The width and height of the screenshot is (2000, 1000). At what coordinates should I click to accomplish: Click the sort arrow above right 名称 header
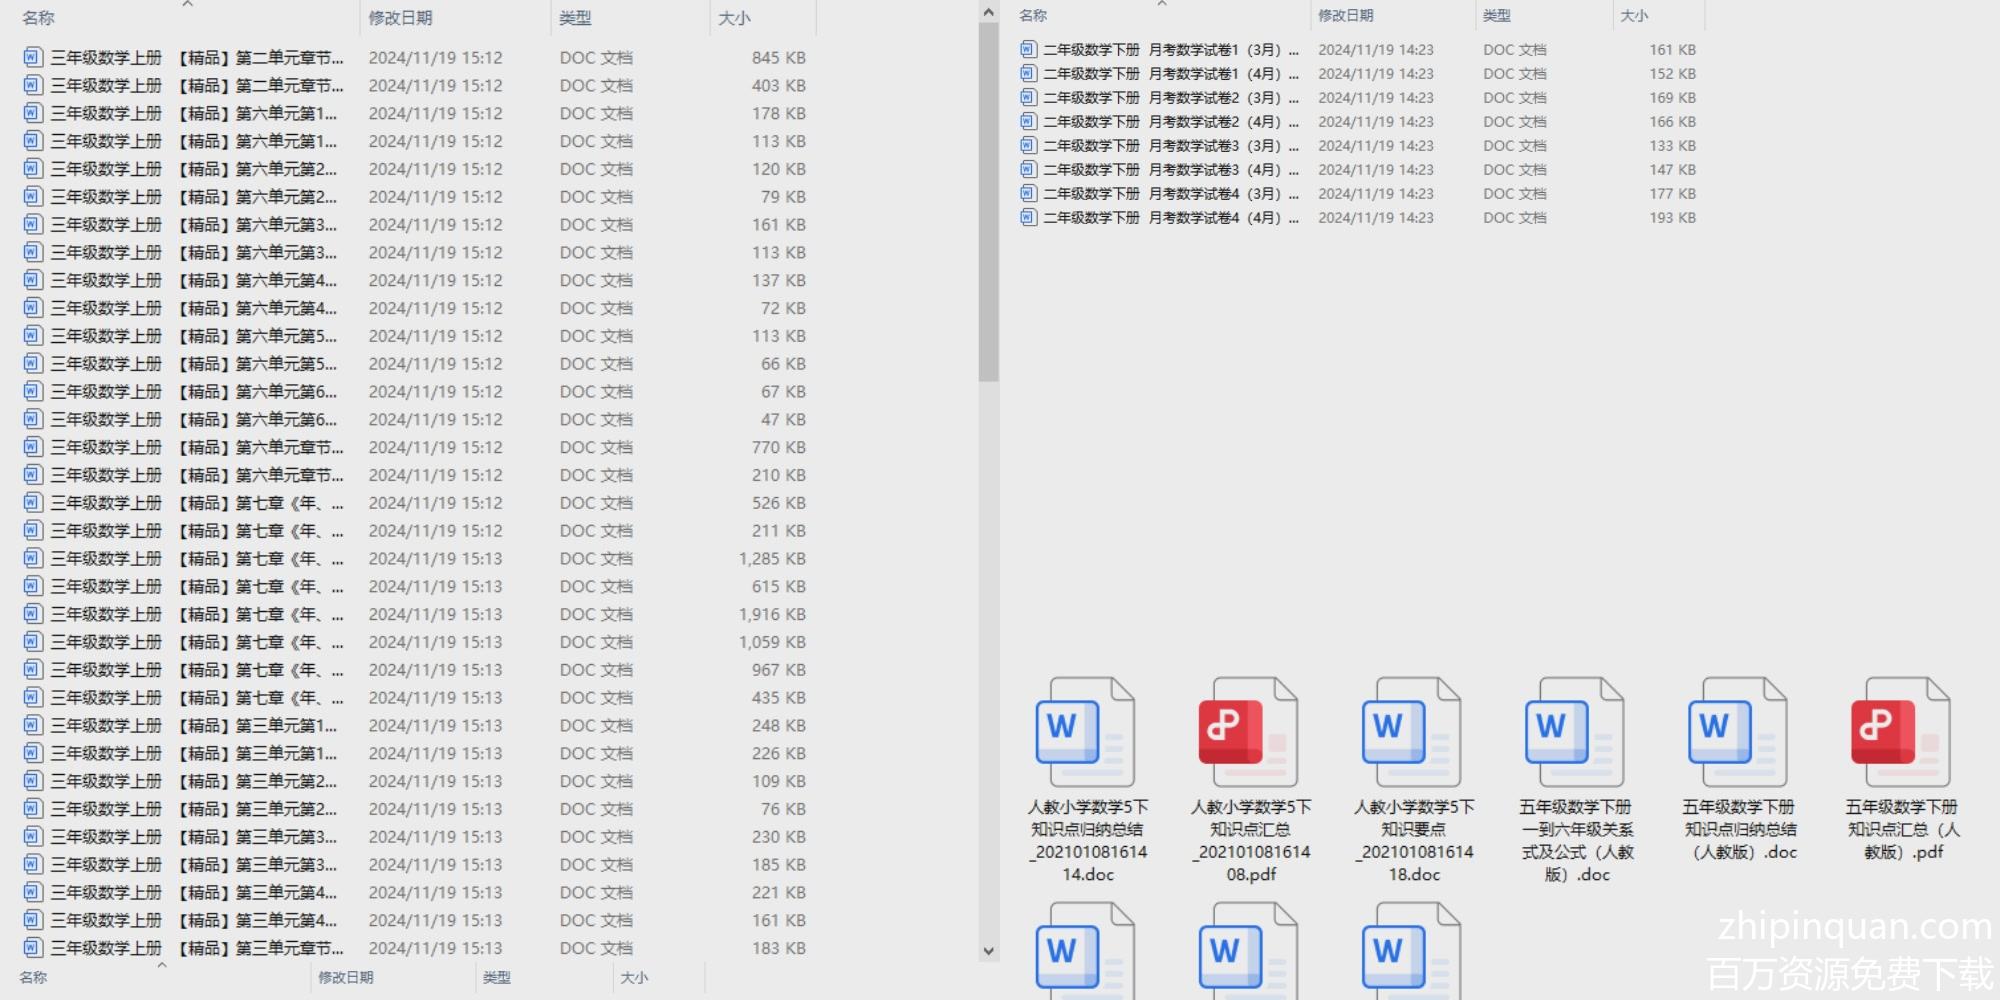1161,4
